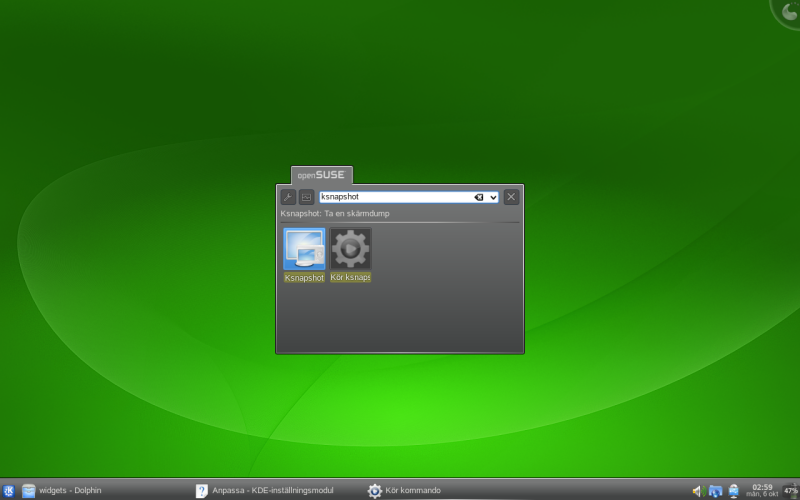Open volume mixer from speaker tray icon
800x500 pixels.
pos(698,491)
